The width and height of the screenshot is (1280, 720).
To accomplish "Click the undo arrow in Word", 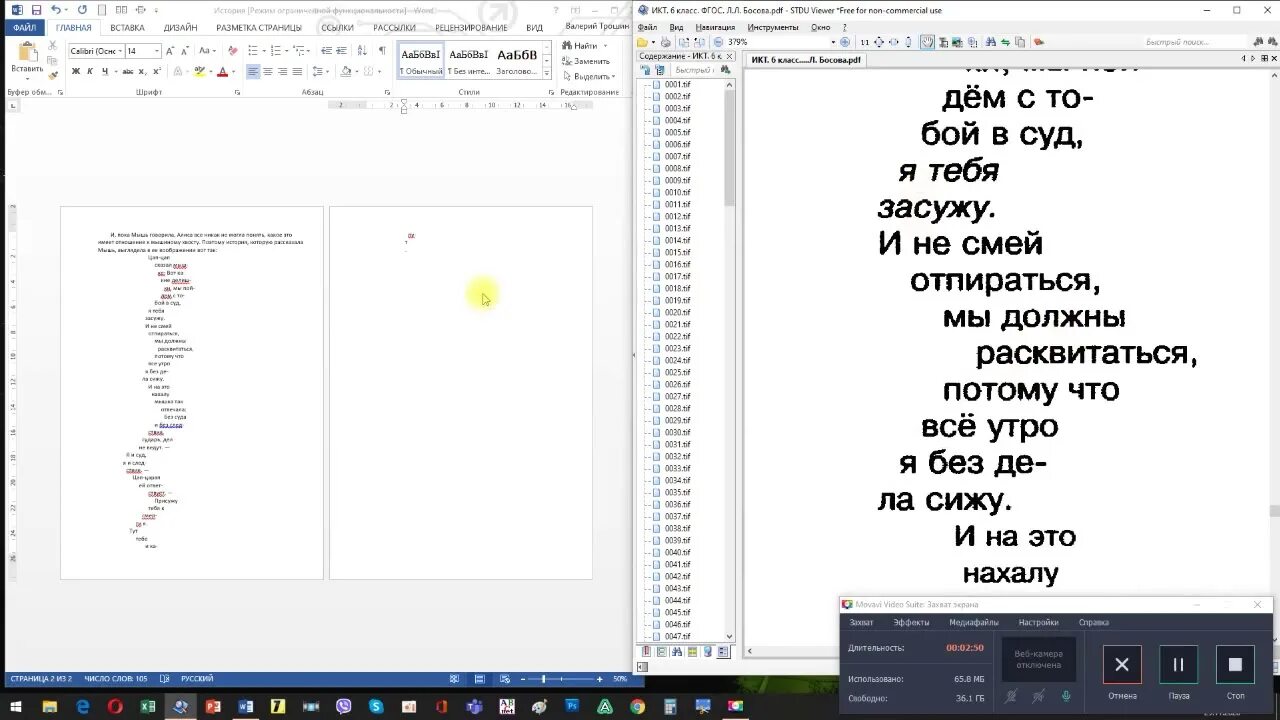I will pos(56,10).
